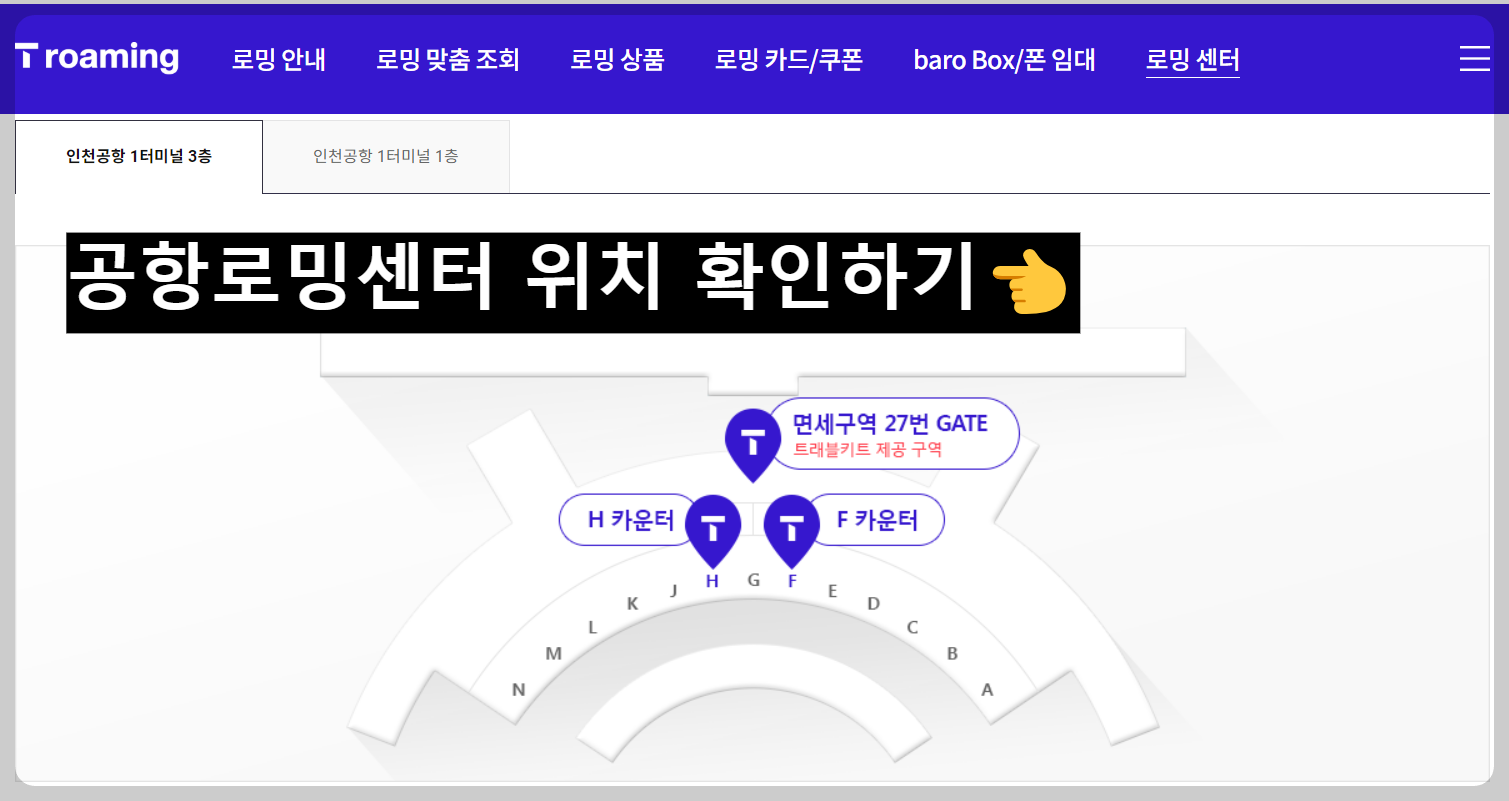Click counter letter L on map
The image size is (1509, 801).
point(592,628)
